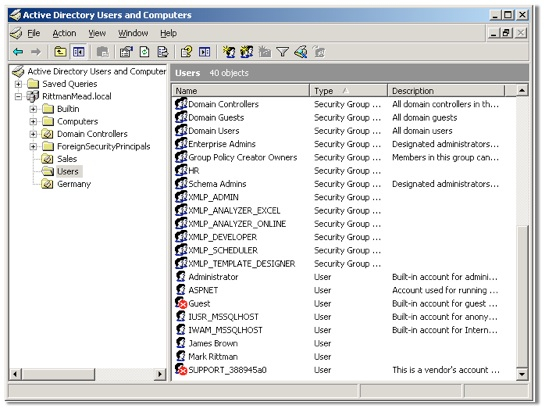
Task: Open the File menu
Action: pos(34,33)
